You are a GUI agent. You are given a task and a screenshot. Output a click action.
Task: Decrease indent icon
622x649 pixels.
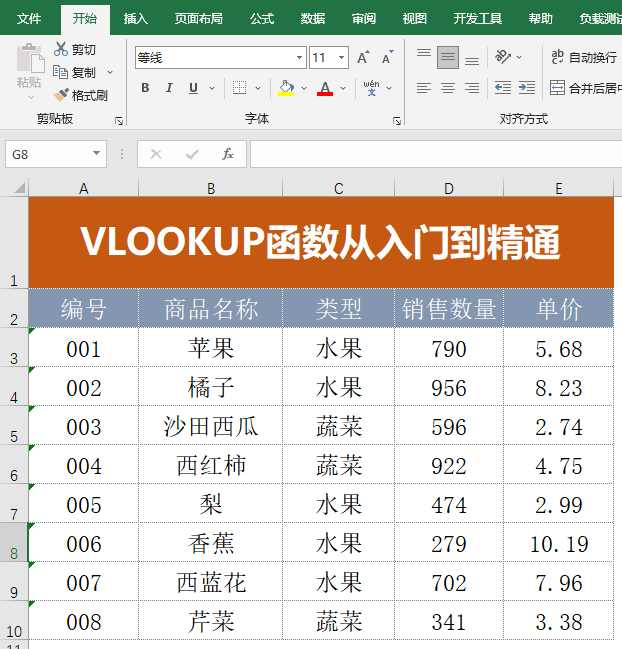pyautogui.click(x=503, y=88)
